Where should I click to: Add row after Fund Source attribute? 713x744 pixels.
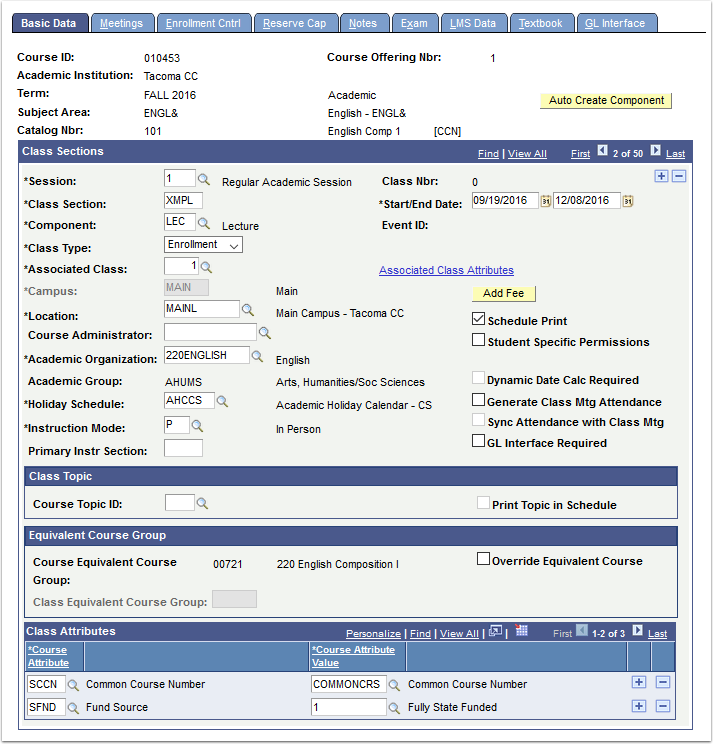[639, 706]
